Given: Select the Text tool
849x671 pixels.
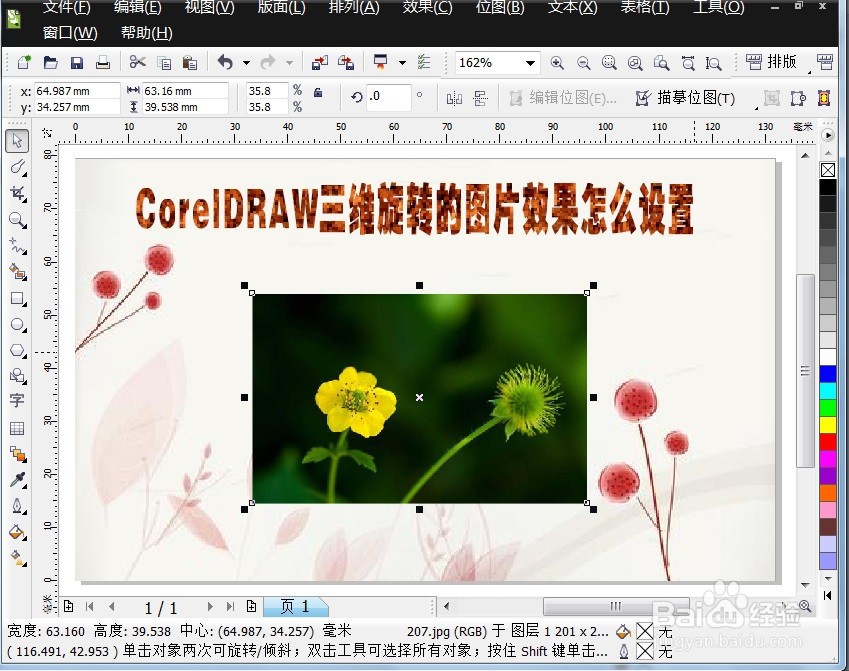Looking at the screenshot, I should click(17, 402).
